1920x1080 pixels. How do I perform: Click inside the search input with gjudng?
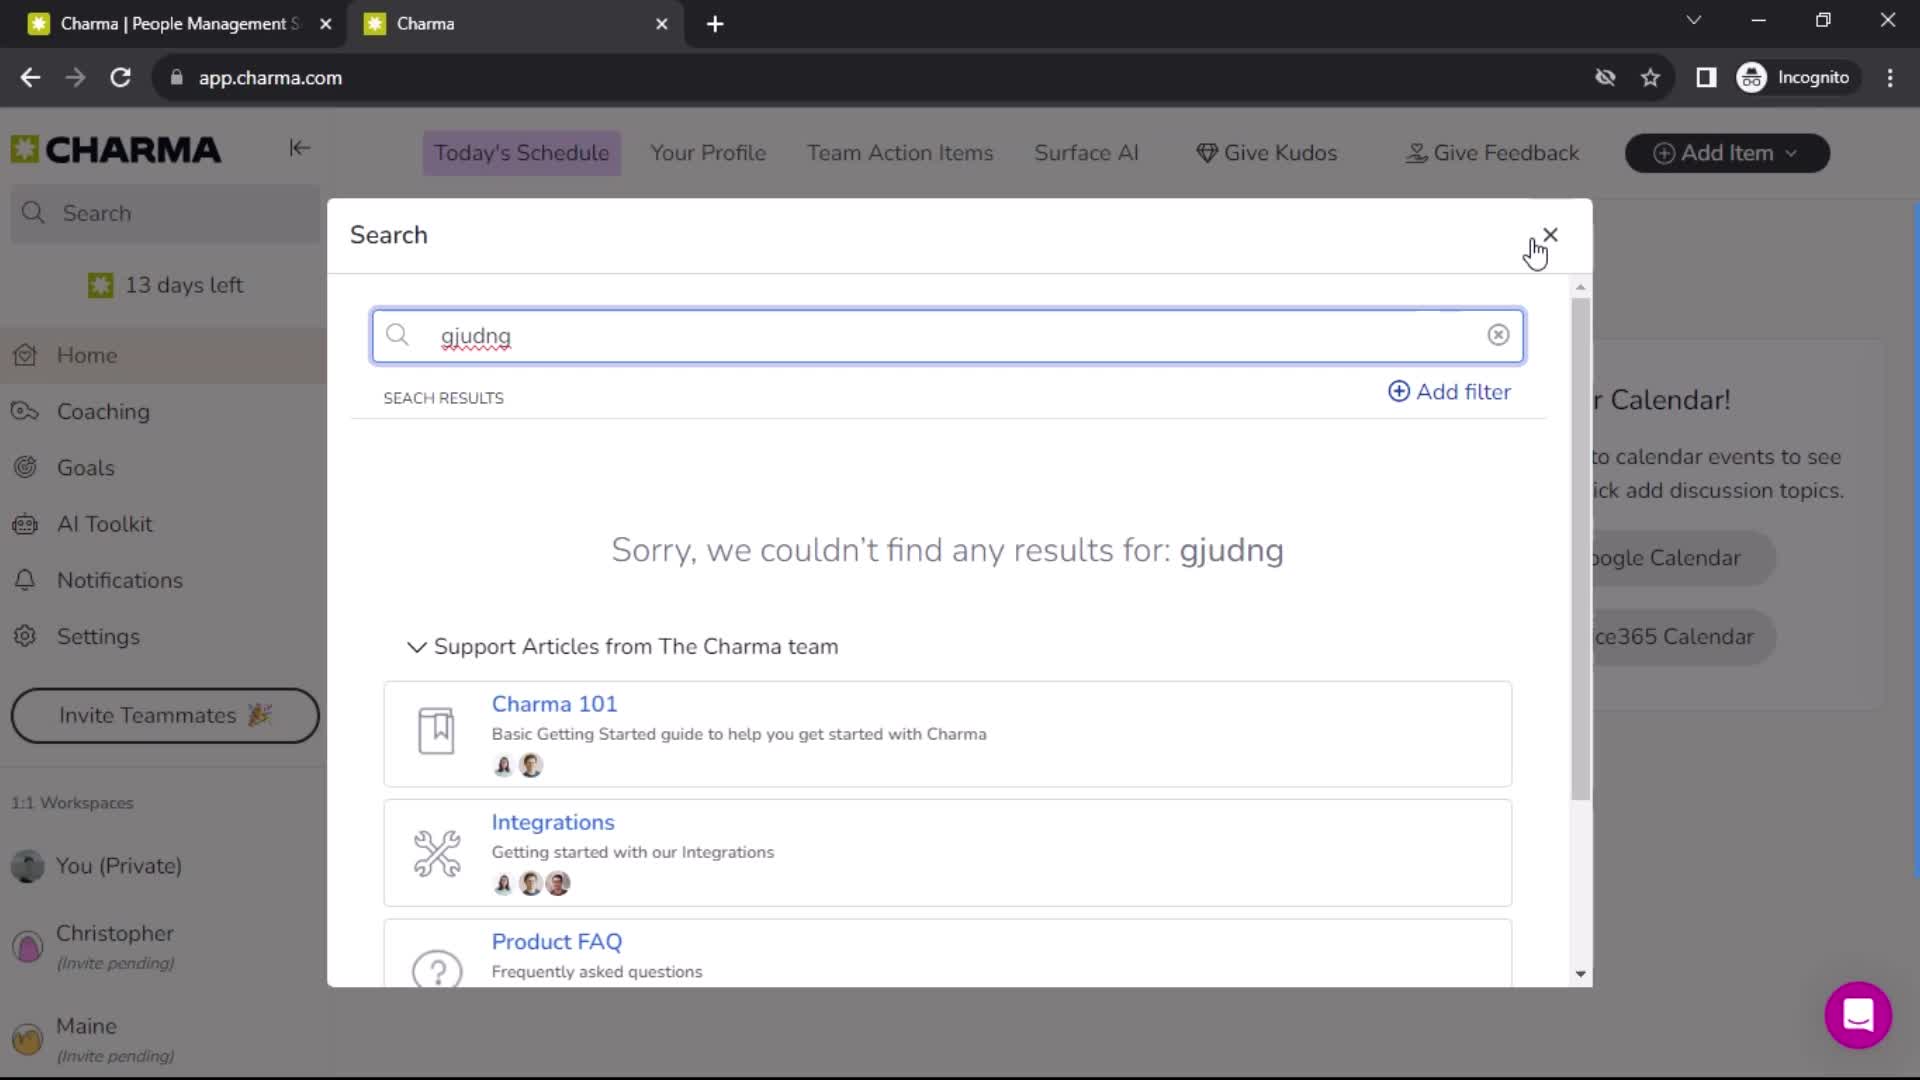coord(947,336)
